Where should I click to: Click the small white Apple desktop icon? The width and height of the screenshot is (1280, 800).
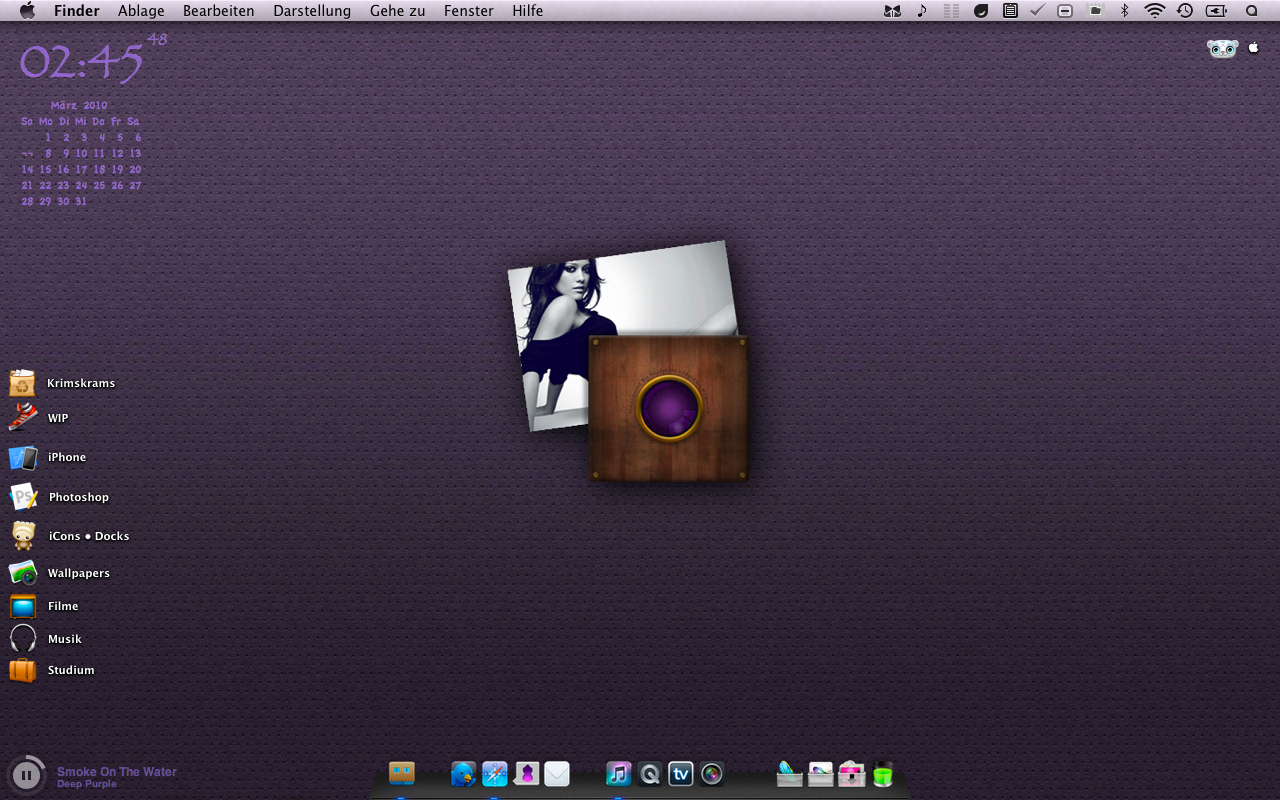(1254, 48)
